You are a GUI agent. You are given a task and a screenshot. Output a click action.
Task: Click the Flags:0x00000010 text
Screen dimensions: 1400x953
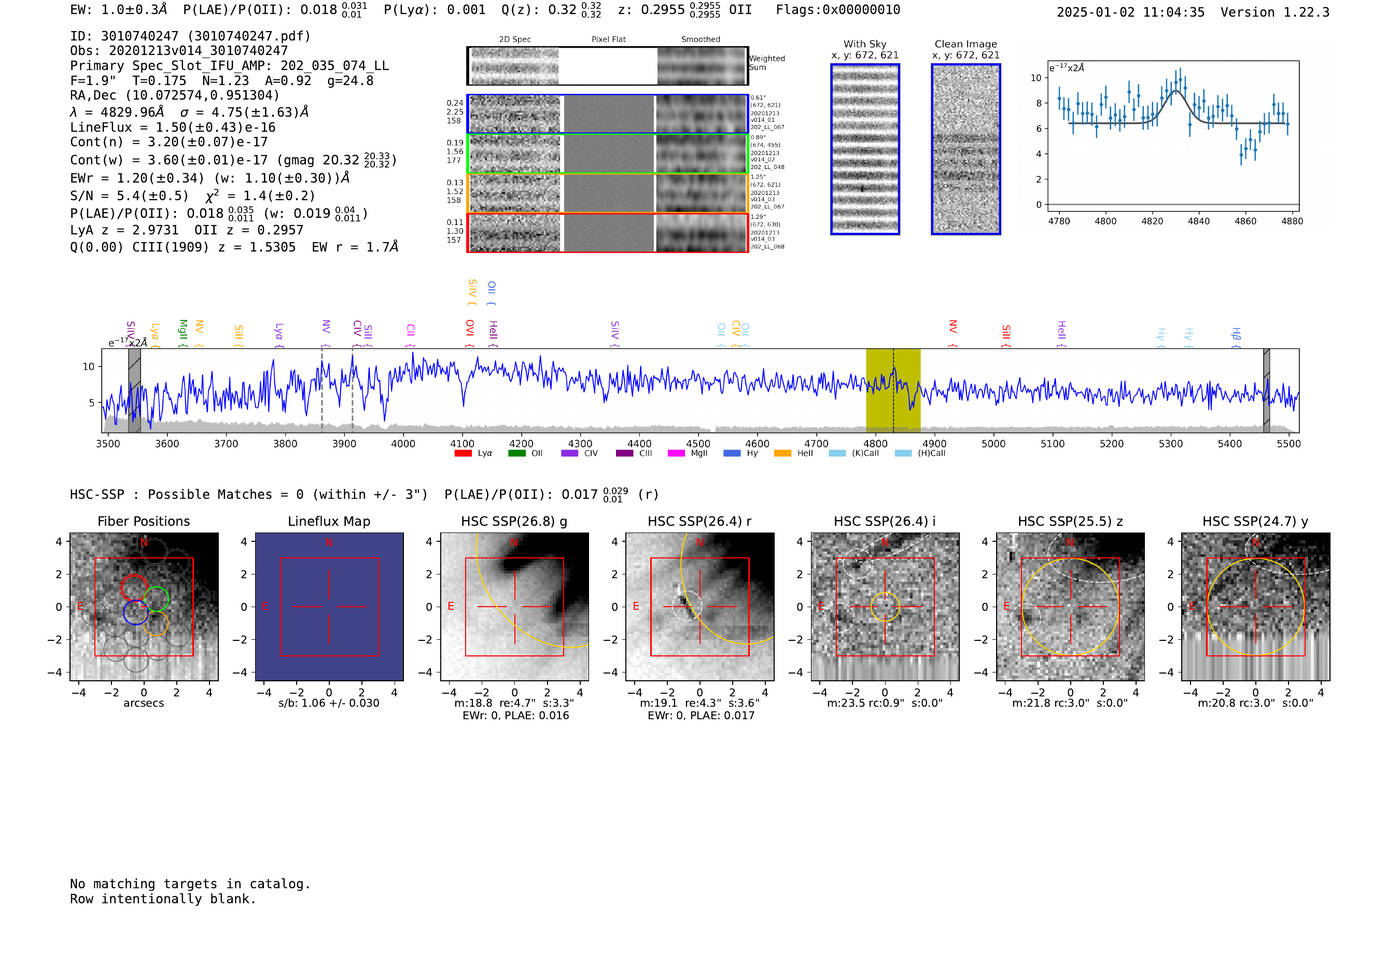pyautogui.click(x=838, y=10)
